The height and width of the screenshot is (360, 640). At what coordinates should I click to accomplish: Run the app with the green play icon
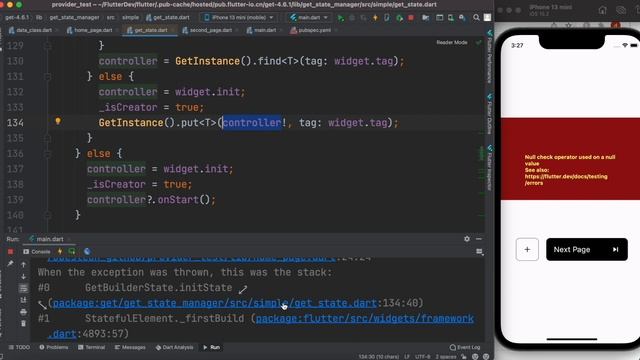click(340, 18)
